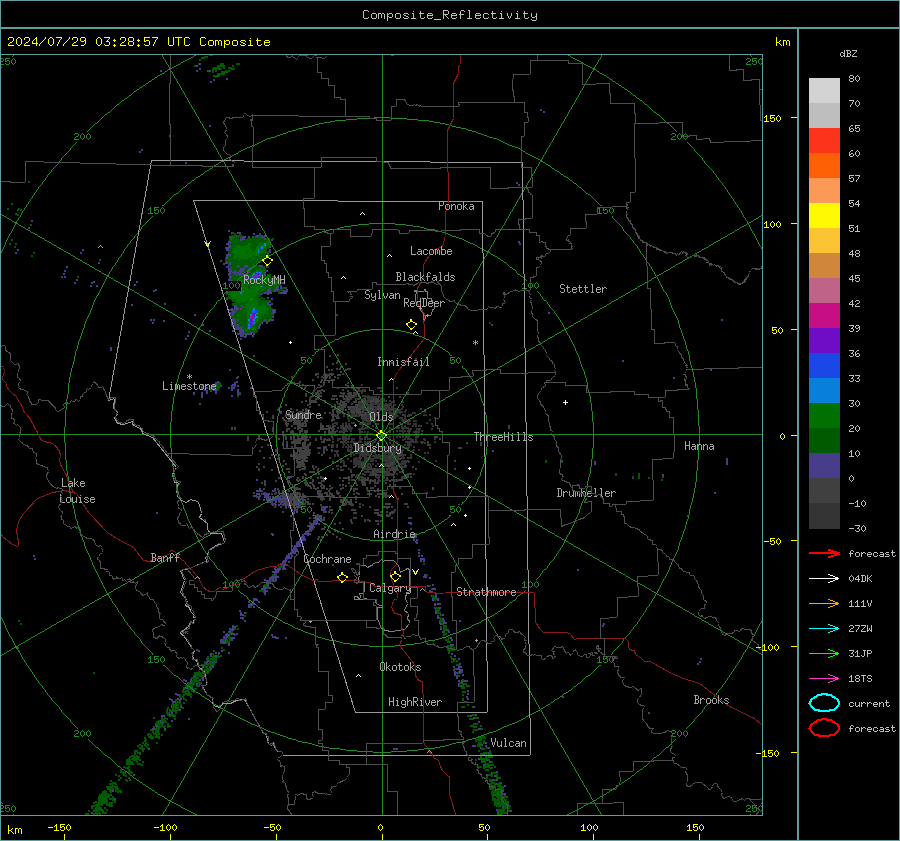Image resolution: width=900 pixels, height=841 pixels.
Task: Click the Strathmore city label
Action: coord(486,592)
